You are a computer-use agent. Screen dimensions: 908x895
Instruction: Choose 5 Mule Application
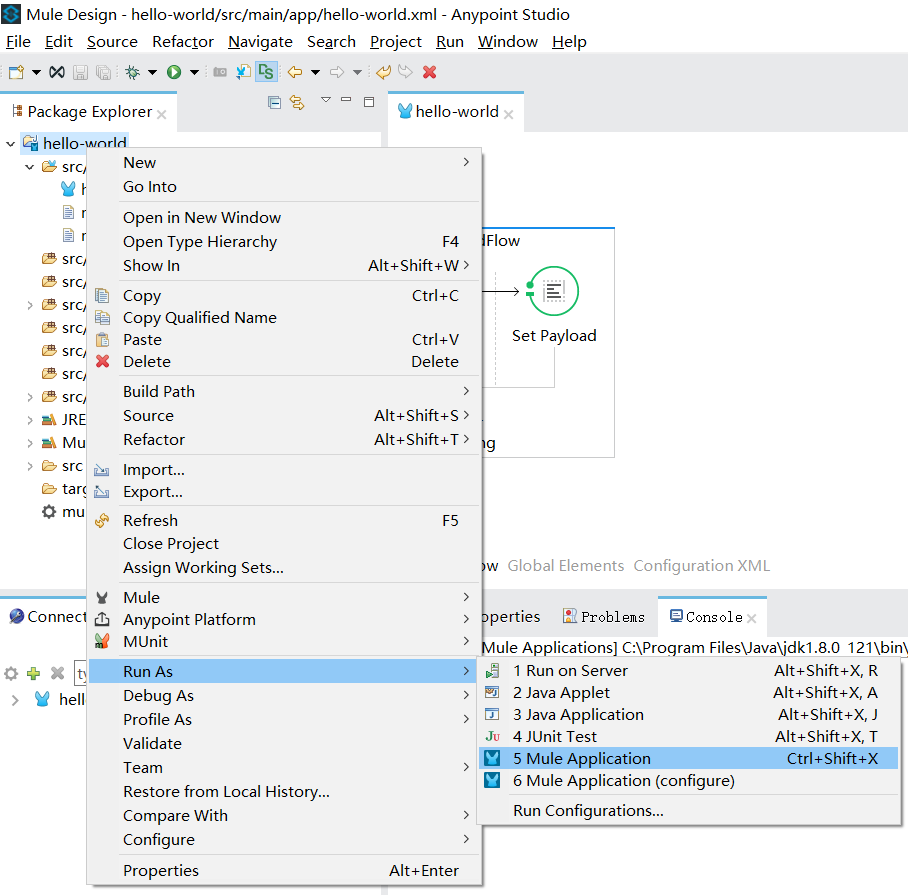pos(689,758)
